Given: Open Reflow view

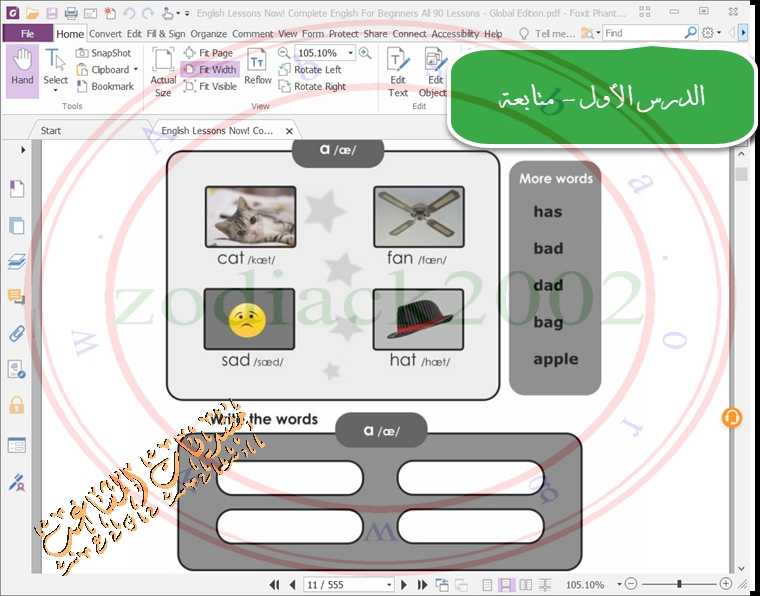Looking at the screenshot, I should click(257, 67).
